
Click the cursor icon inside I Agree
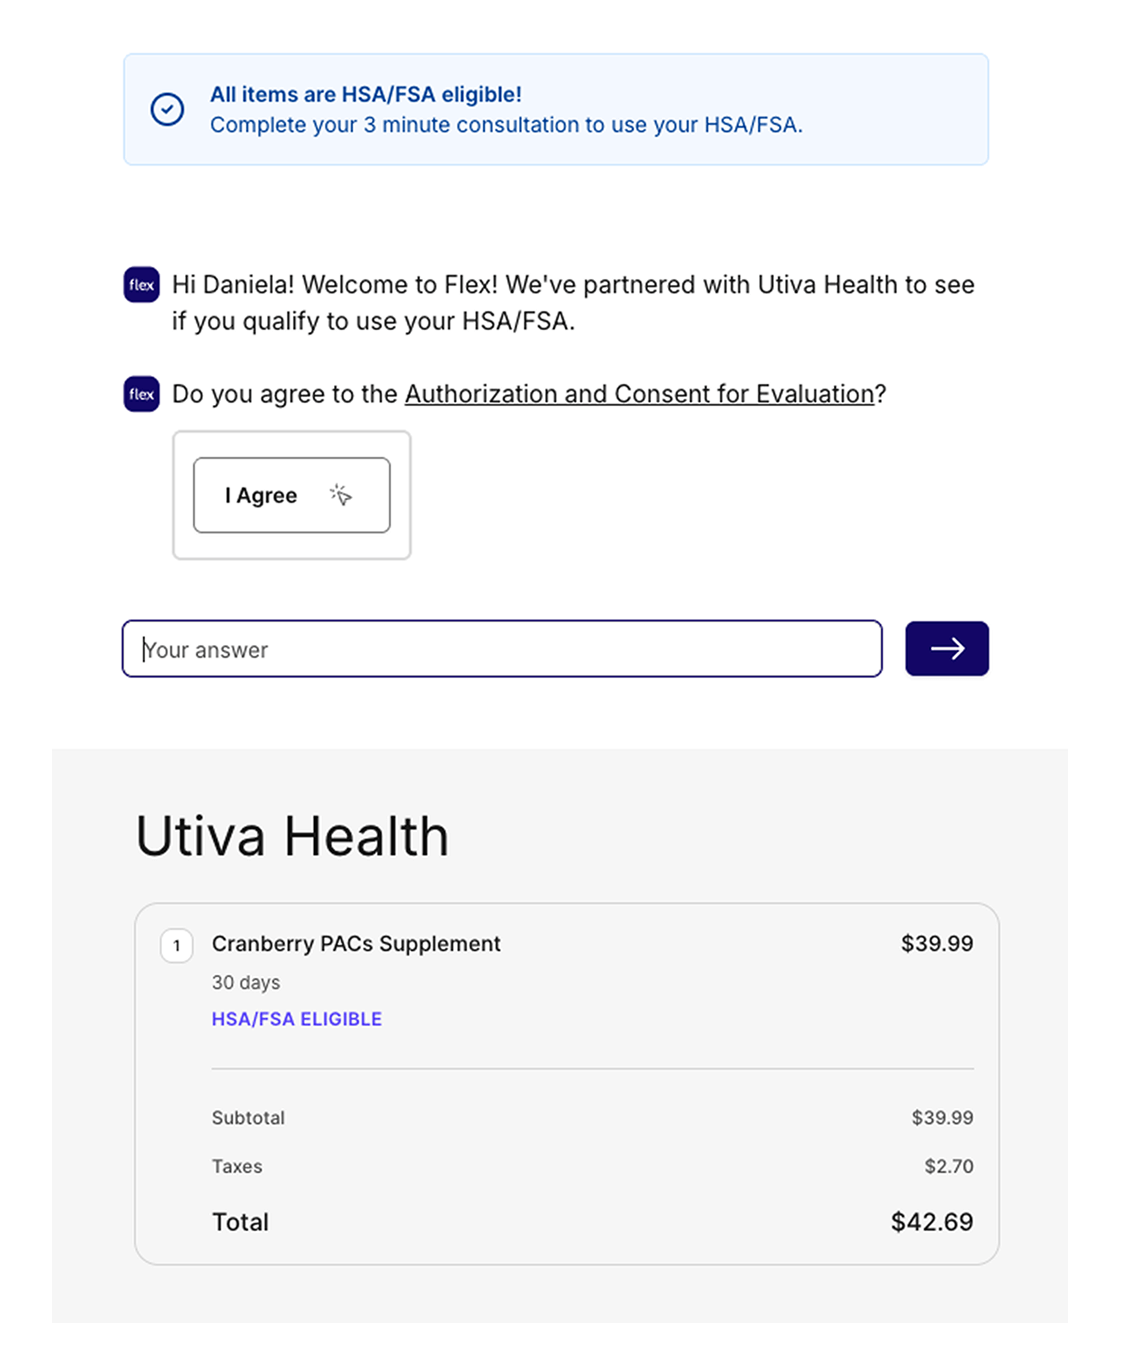341,495
